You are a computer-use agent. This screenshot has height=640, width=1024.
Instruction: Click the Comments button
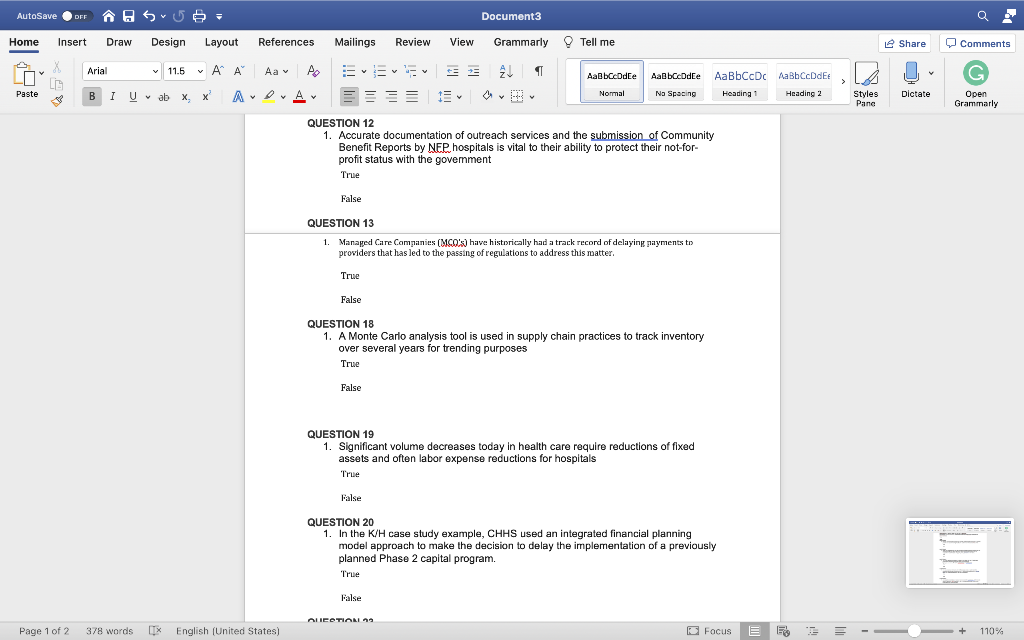978,43
